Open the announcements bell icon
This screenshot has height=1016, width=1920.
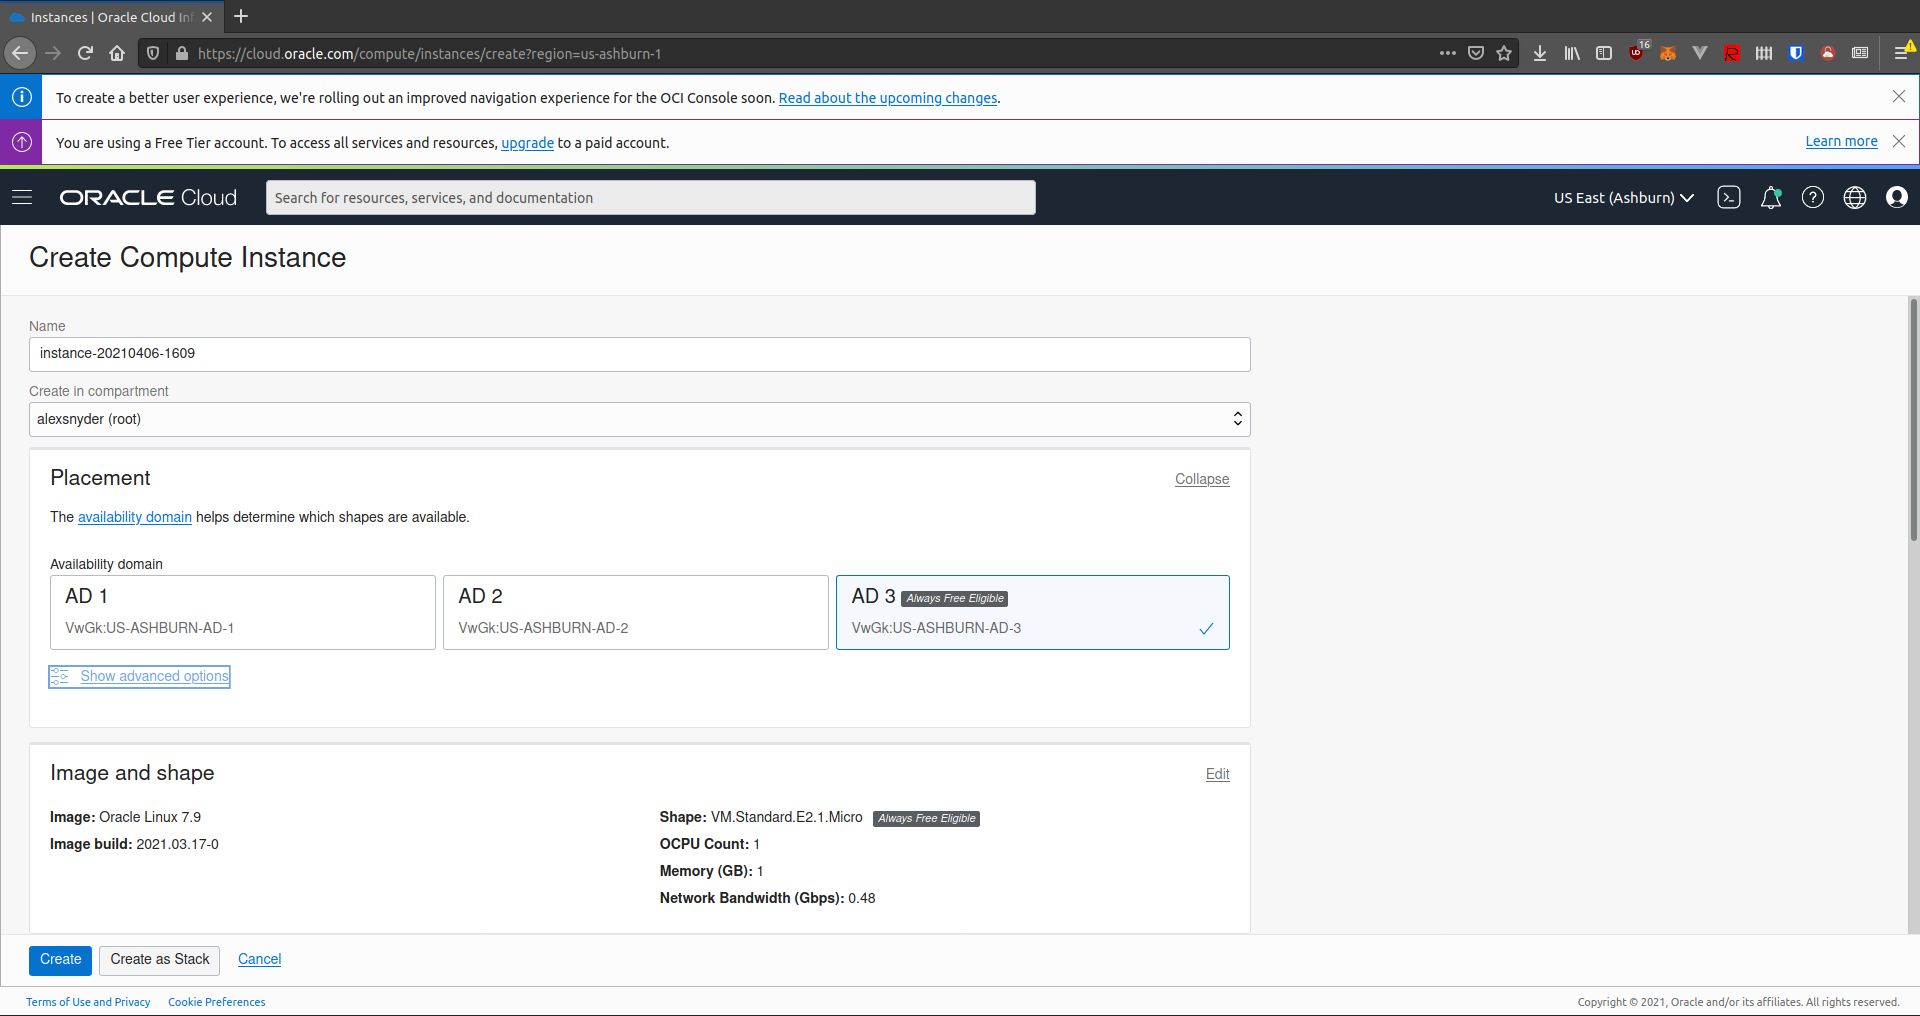[1771, 198]
